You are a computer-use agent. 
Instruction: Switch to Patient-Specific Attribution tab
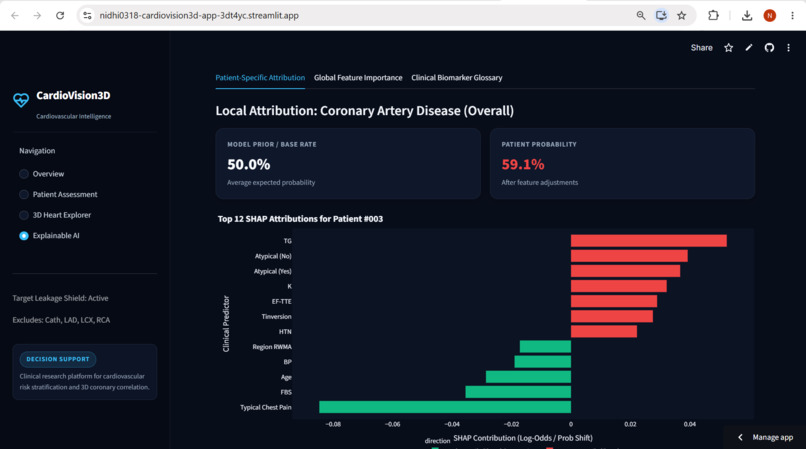260,78
